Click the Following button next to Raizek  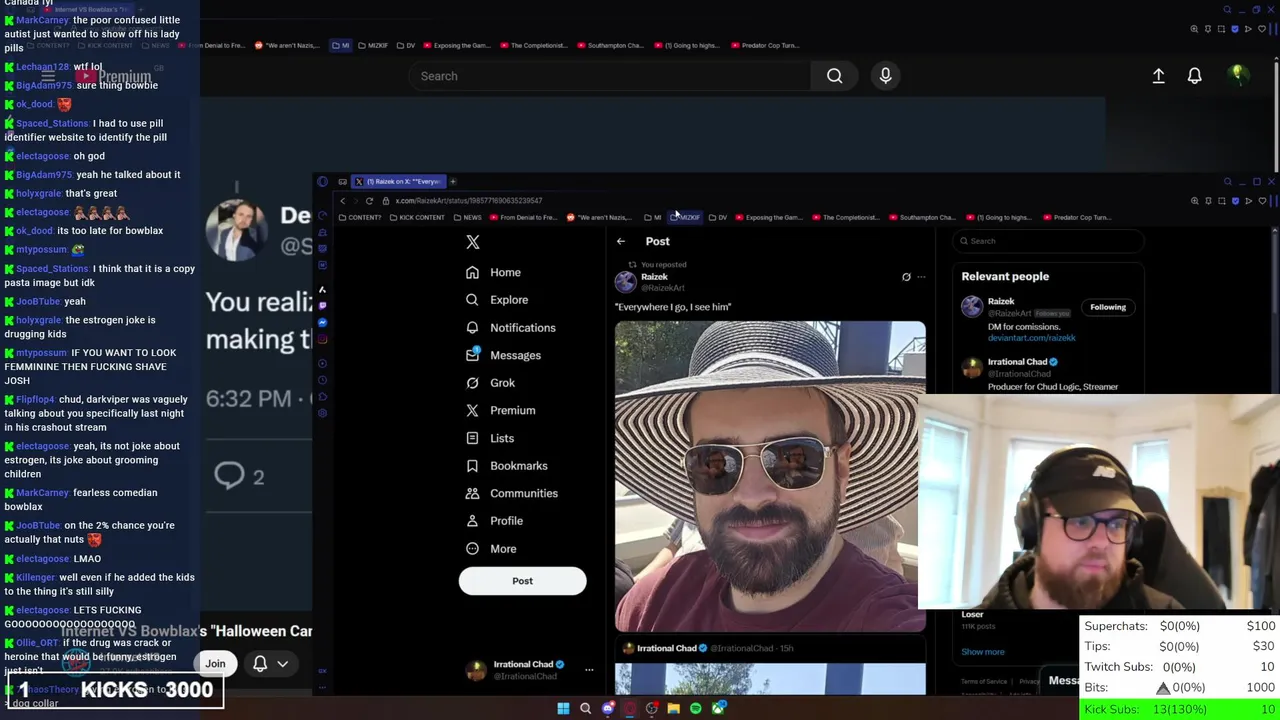(x=1108, y=307)
